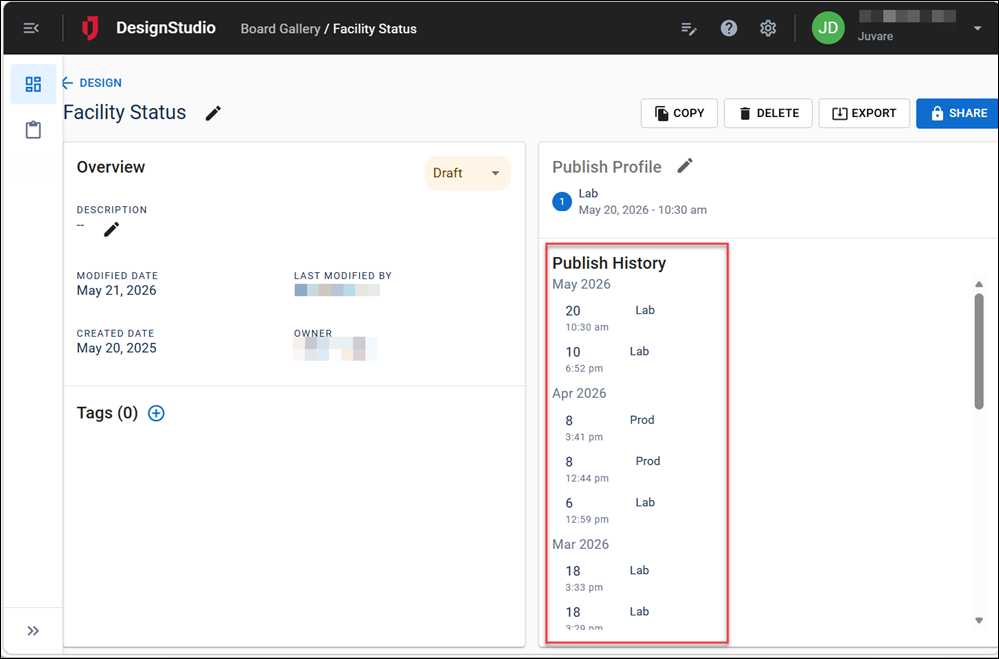The height and width of the screenshot is (659, 999).
Task: Select Apr 8 12:44 pm Prod entry
Action: (613, 468)
